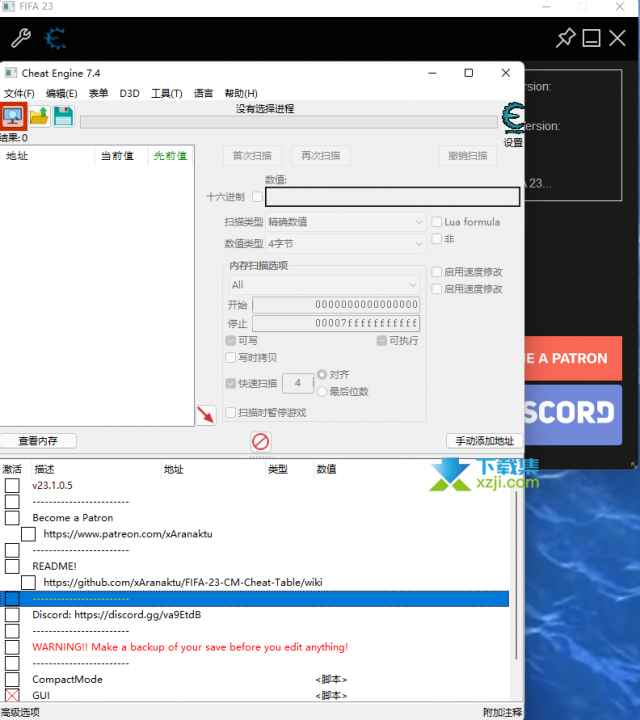
Task: Click the 首次扫描 first scan button
Action: (252, 156)
